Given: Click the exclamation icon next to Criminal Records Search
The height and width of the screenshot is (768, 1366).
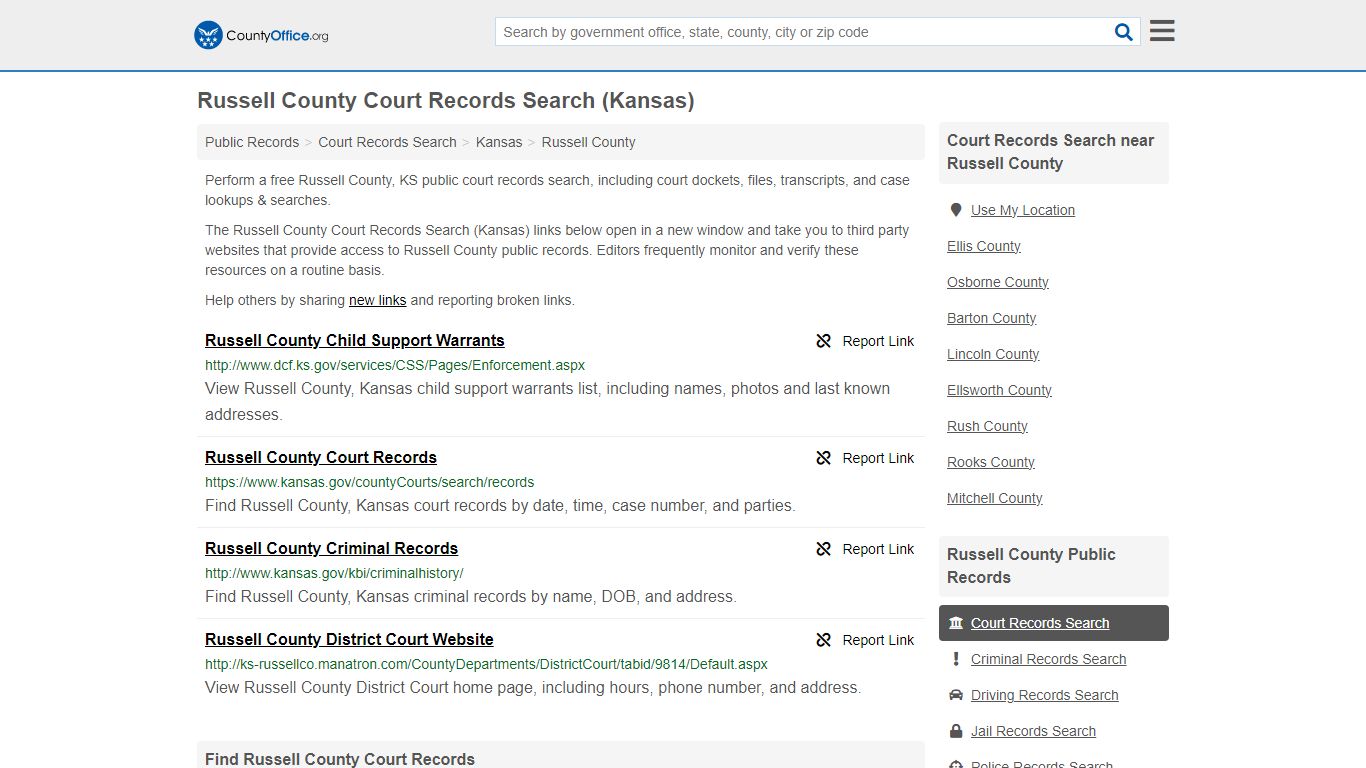Looking at the screenshot, I should pos(956,659).
